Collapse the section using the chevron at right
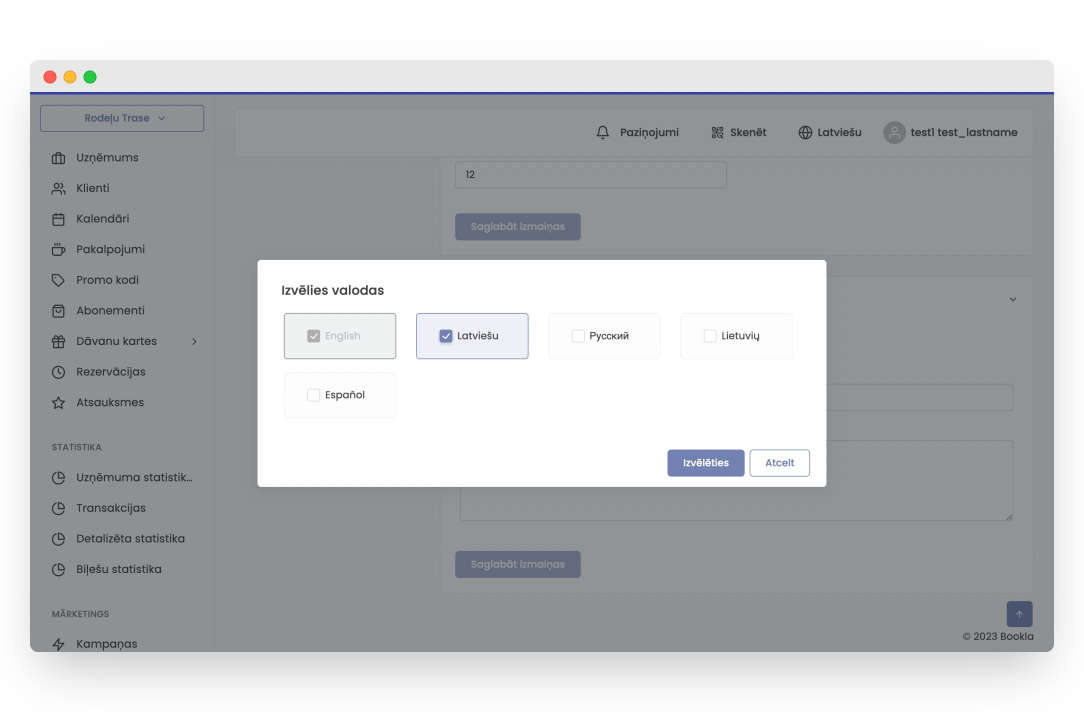This screenshot has height=712, width=1084. pyautogui.click(x=1013, y=299)
